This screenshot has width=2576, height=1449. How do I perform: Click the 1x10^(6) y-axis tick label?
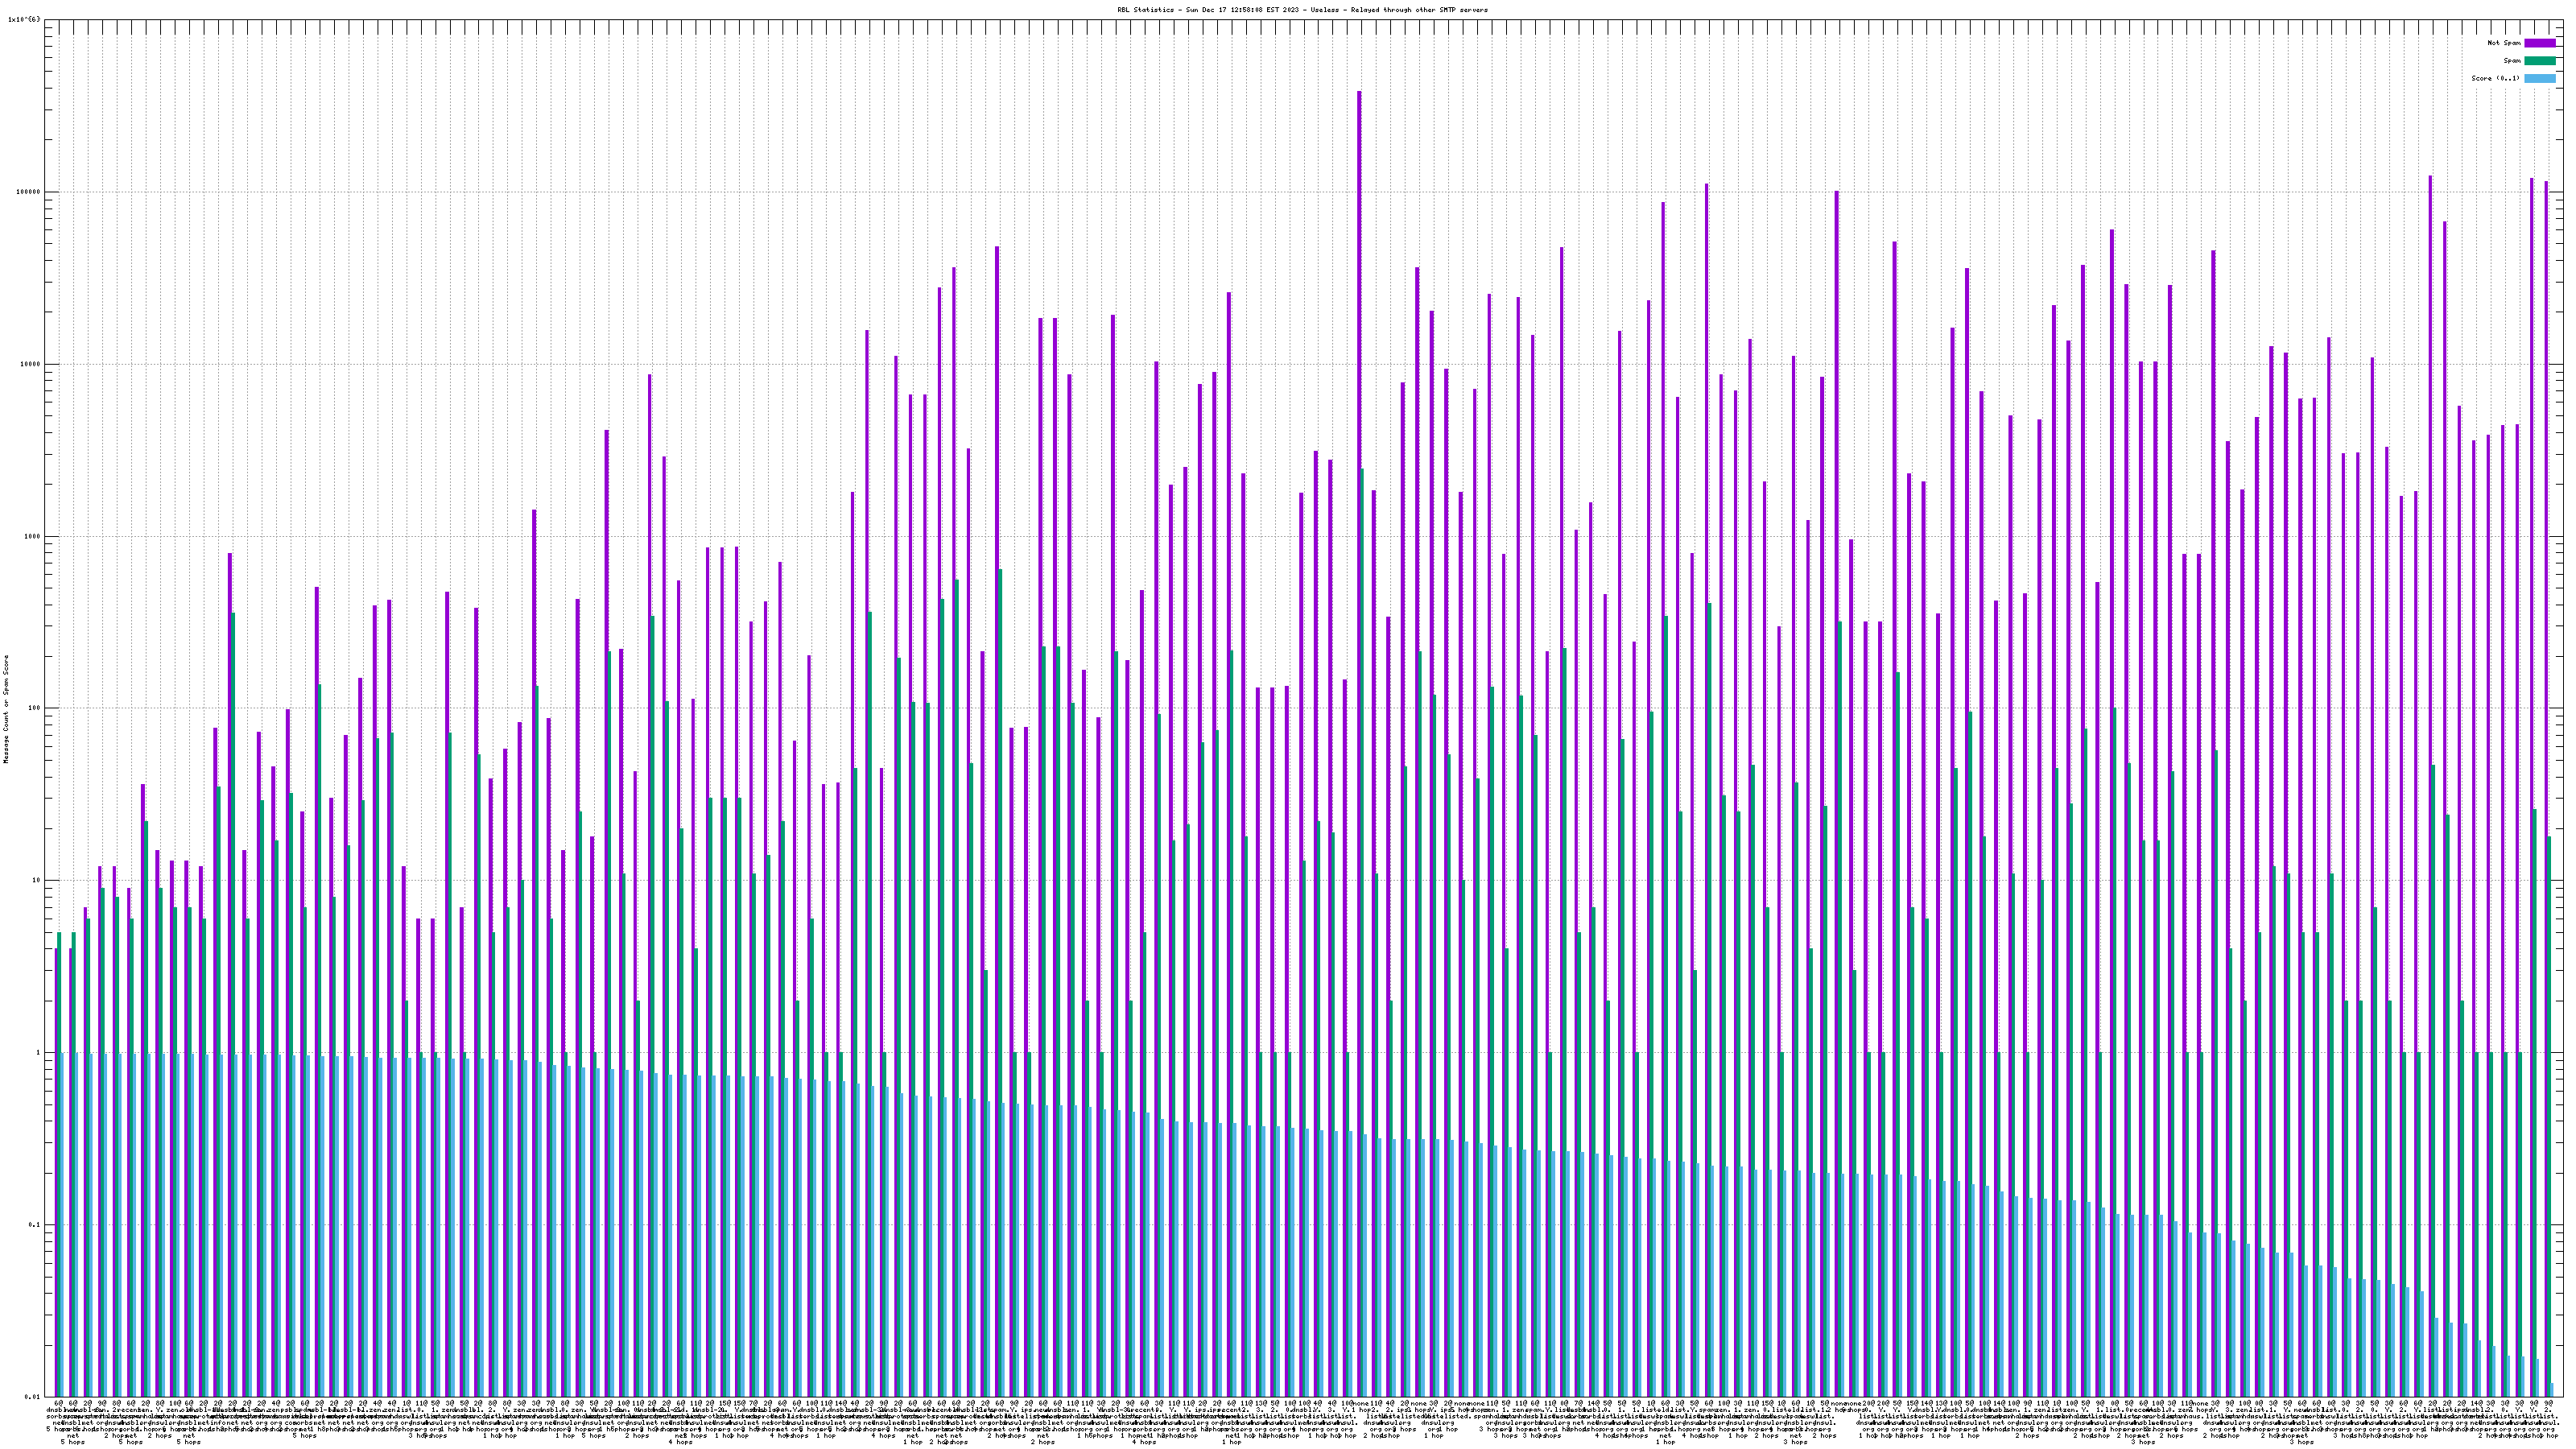point(24,19)
